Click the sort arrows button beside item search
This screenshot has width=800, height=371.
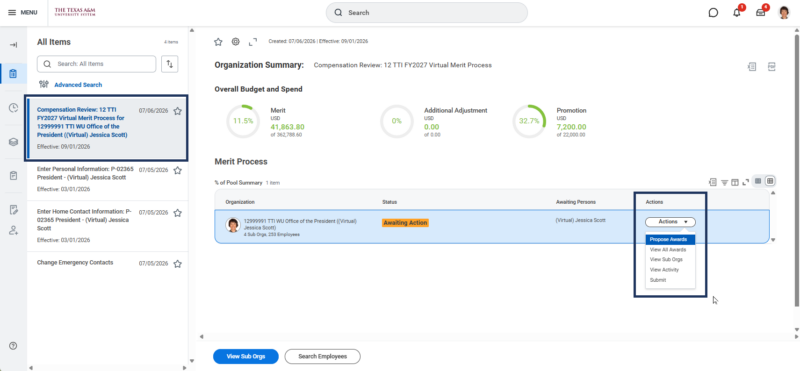pos(170,64)
